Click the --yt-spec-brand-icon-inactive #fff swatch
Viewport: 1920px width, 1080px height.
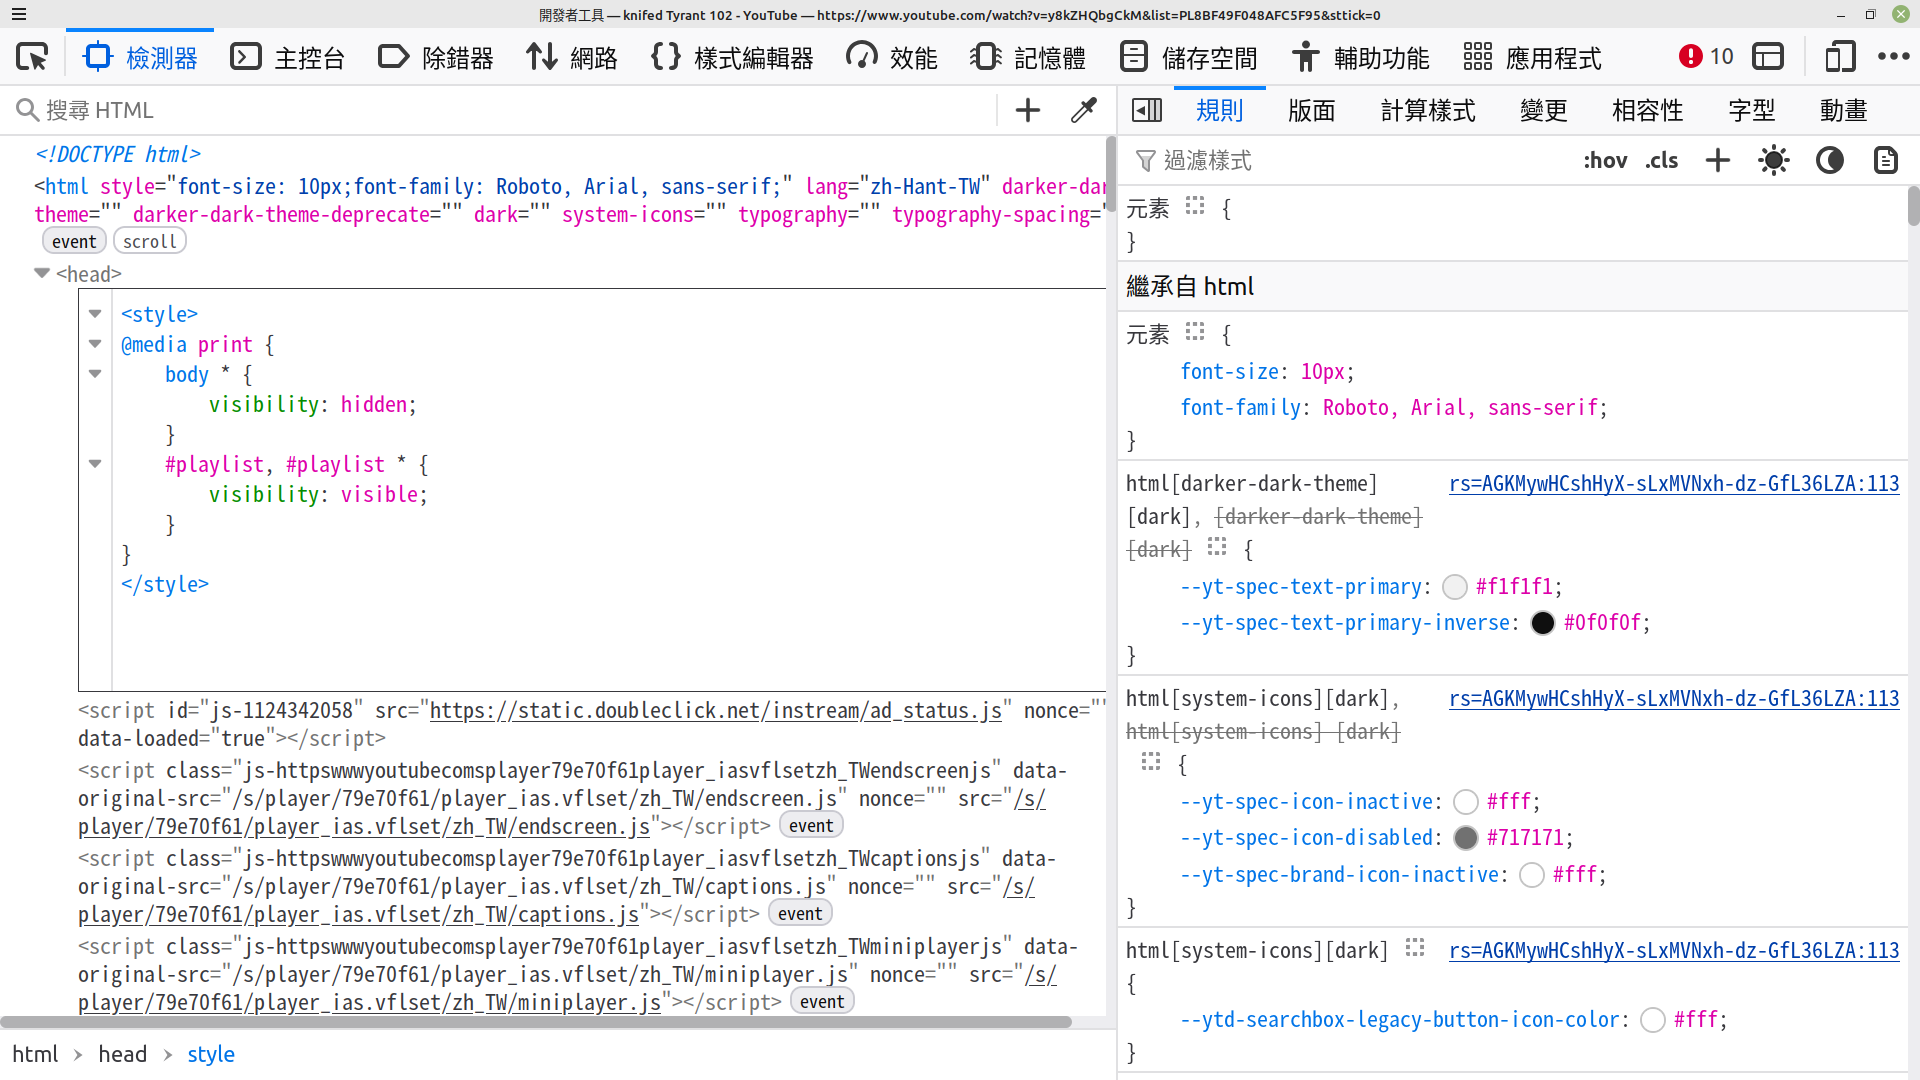[x=1532, y=875]
